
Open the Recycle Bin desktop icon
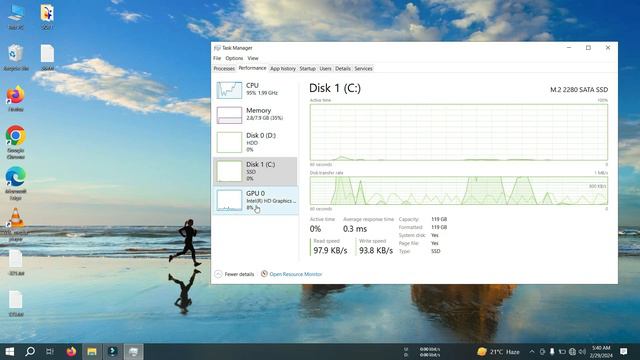[x=16, y=57]
